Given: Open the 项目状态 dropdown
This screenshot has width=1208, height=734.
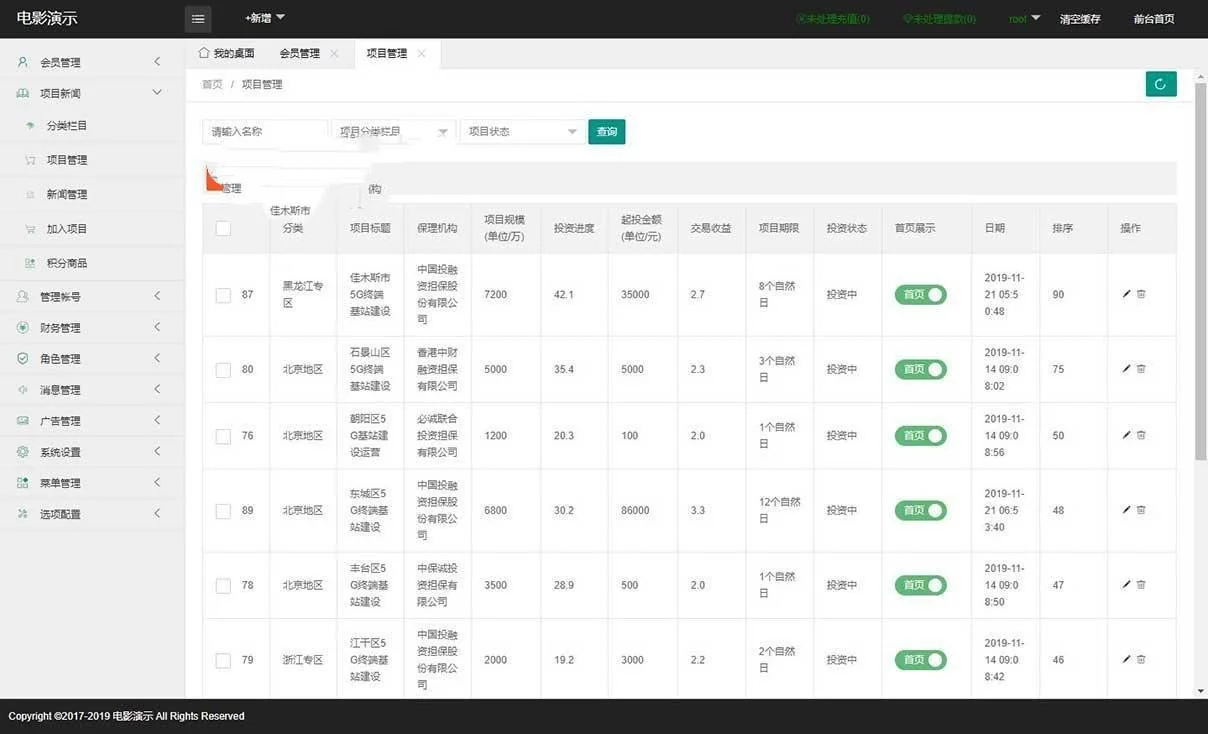Looking at the screenshot, I should (522, 132).
